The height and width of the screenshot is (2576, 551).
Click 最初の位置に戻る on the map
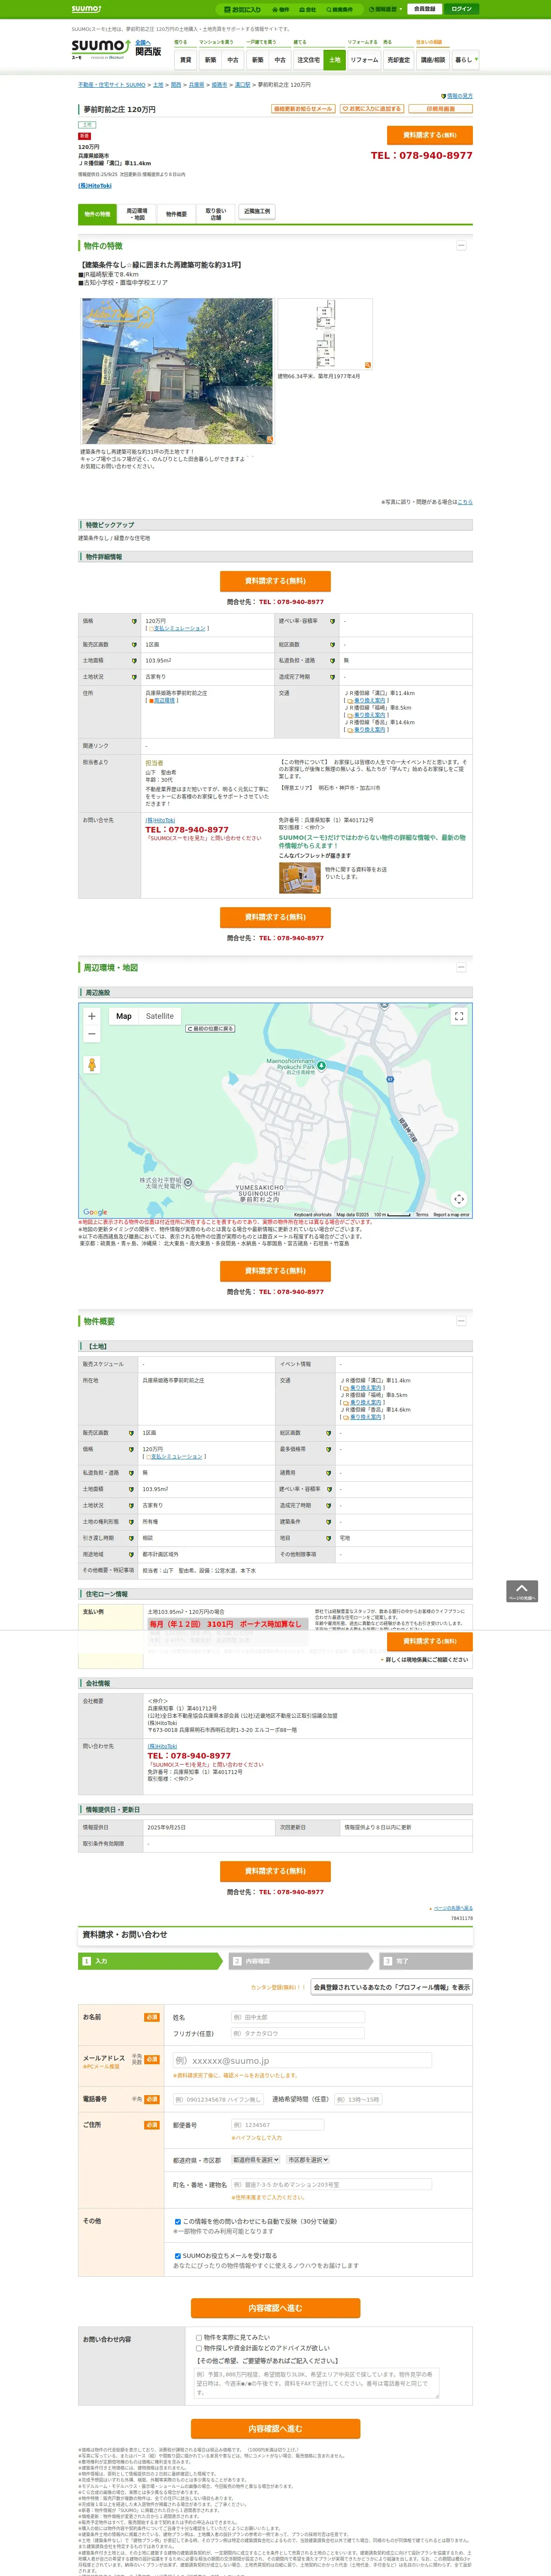pyautogui.click(x=210, y=1029)
